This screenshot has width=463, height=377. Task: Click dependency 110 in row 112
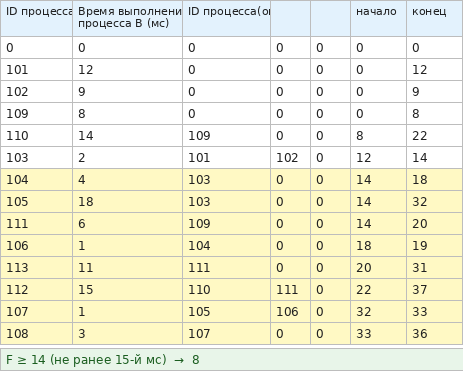(x=227, y=290)
